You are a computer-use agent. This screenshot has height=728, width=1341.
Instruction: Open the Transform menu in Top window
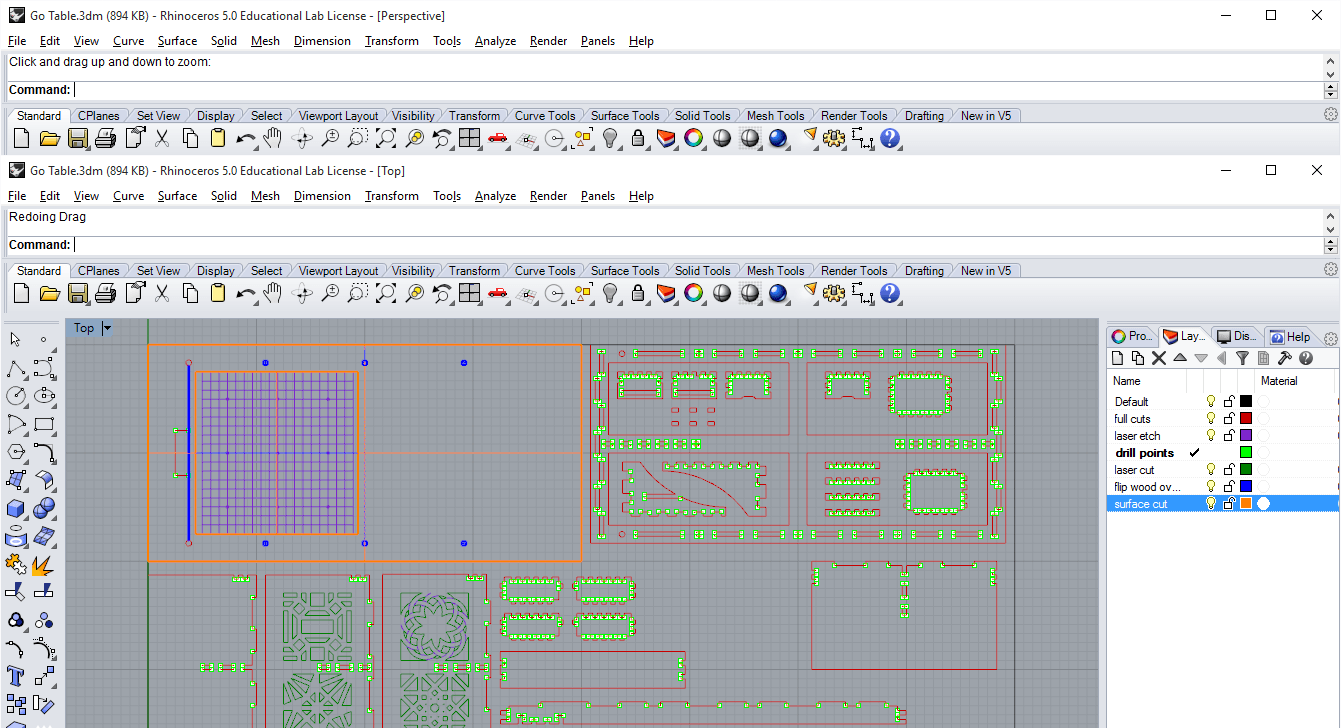(x=392, y=196)
